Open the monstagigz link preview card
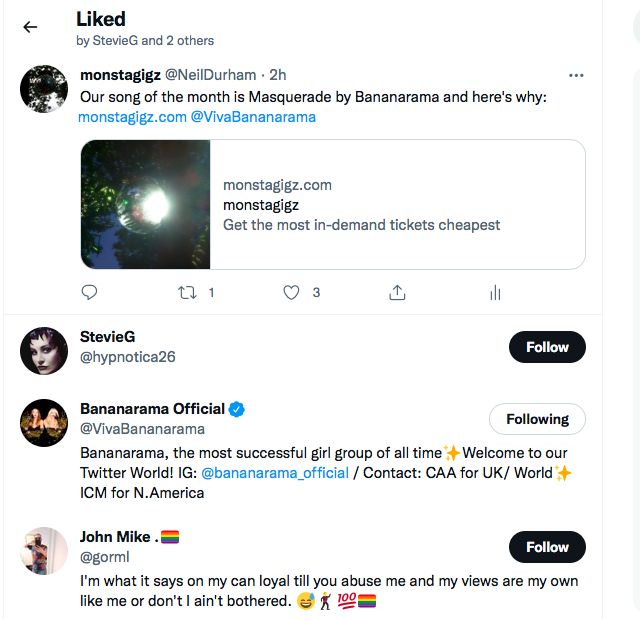Image resolution: width=640 pixels, height=619 pixels. click(332, 205)
